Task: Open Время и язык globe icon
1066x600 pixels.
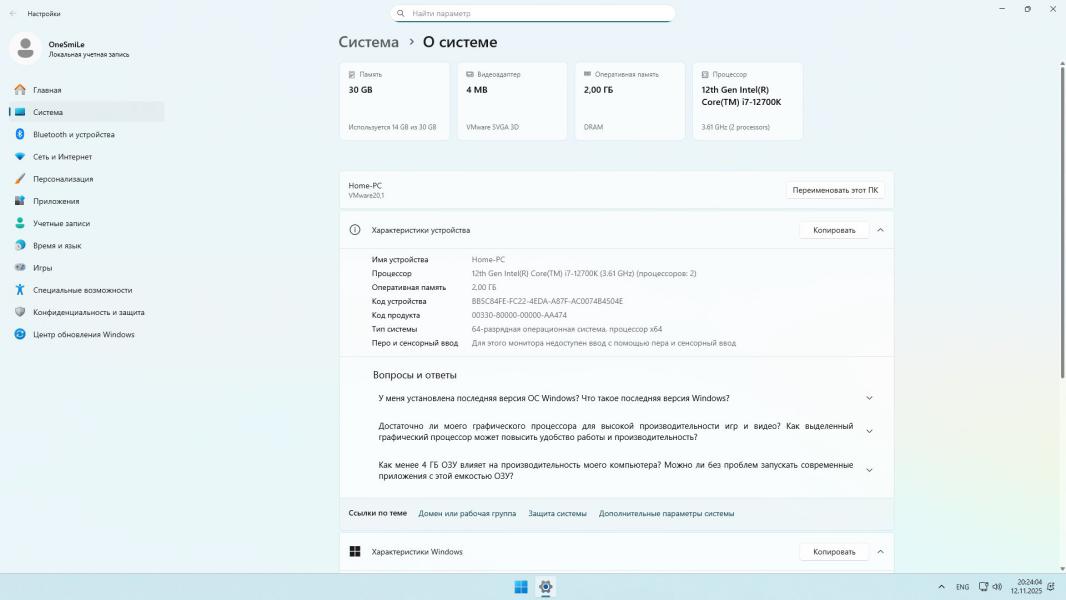Action: (20, 245)
